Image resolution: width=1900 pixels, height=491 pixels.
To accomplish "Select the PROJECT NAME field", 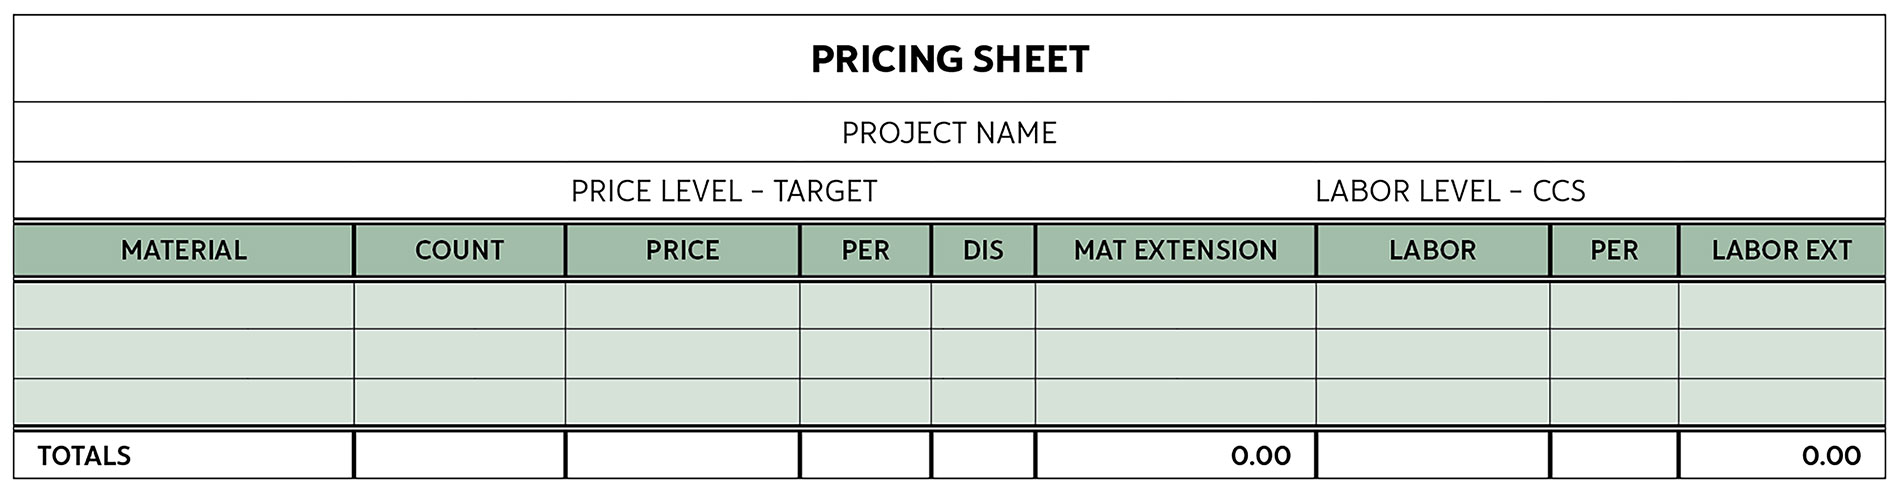I will point(949,133).
